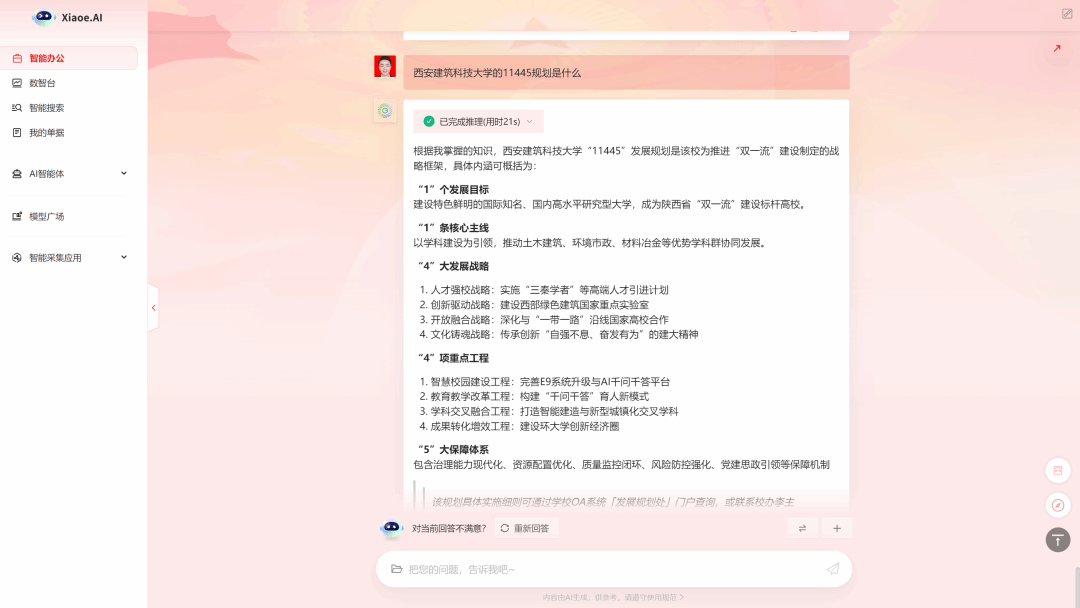Click the 智能采集应用 icon
This screenshot has height=608, width=1080.
[x=17, y=258]
